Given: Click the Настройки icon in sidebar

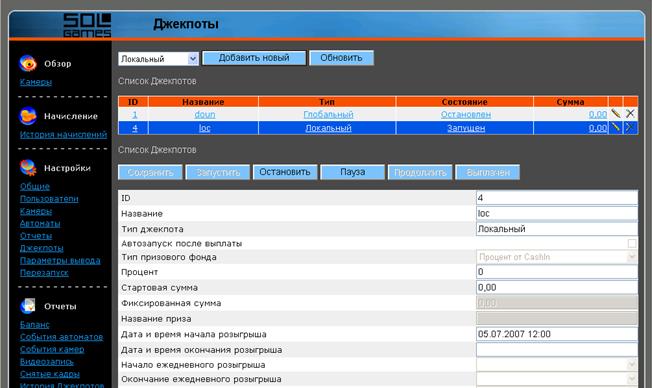Looking at the screenshot, I should pos(28,168).
